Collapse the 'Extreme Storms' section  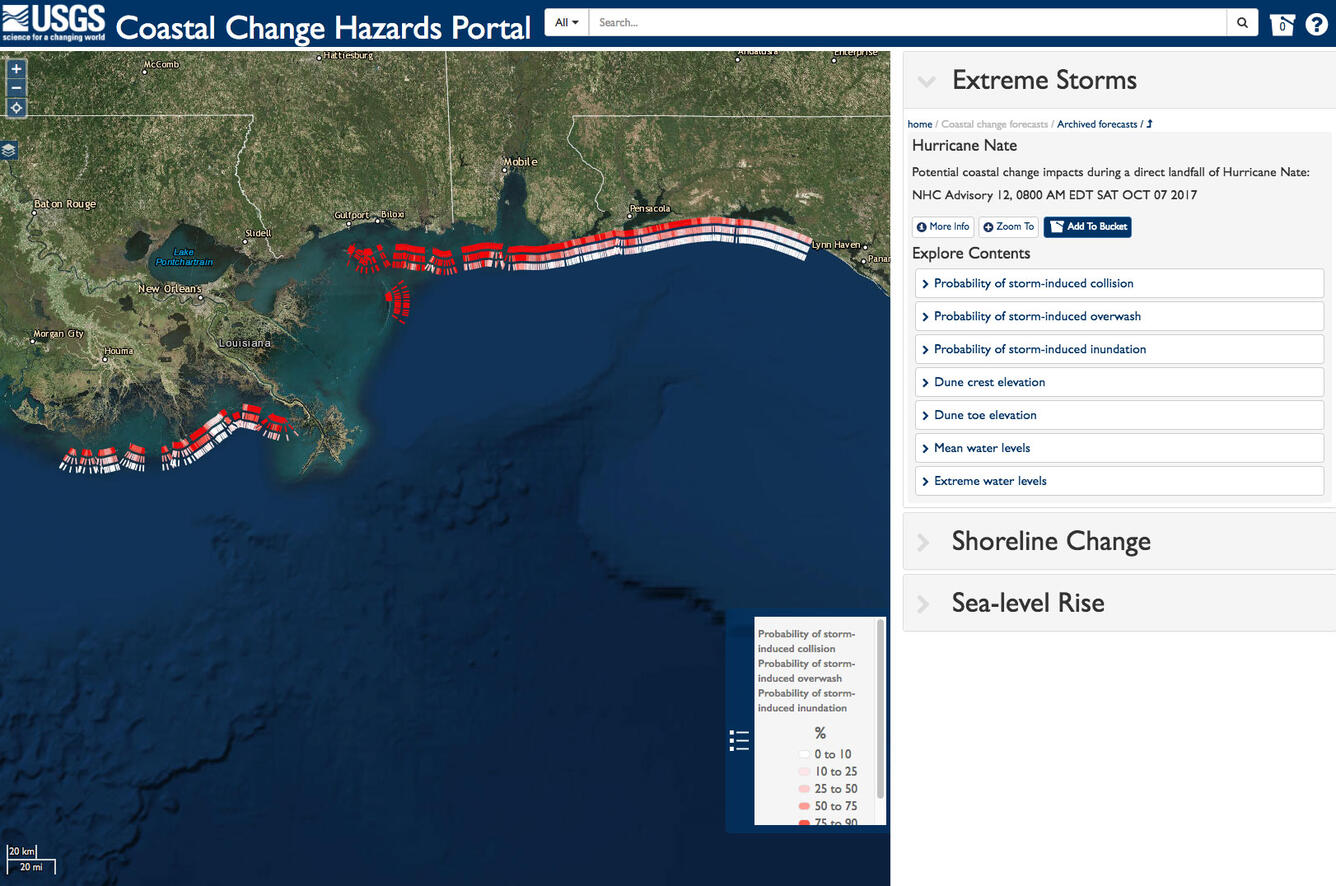925,81
